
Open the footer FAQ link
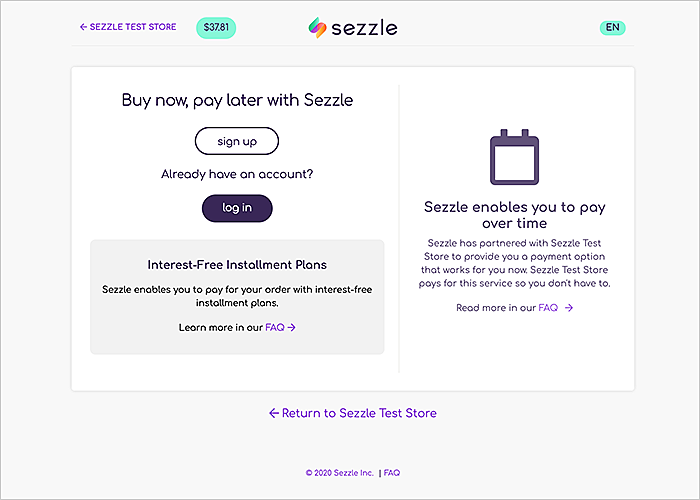click(392, 473)
